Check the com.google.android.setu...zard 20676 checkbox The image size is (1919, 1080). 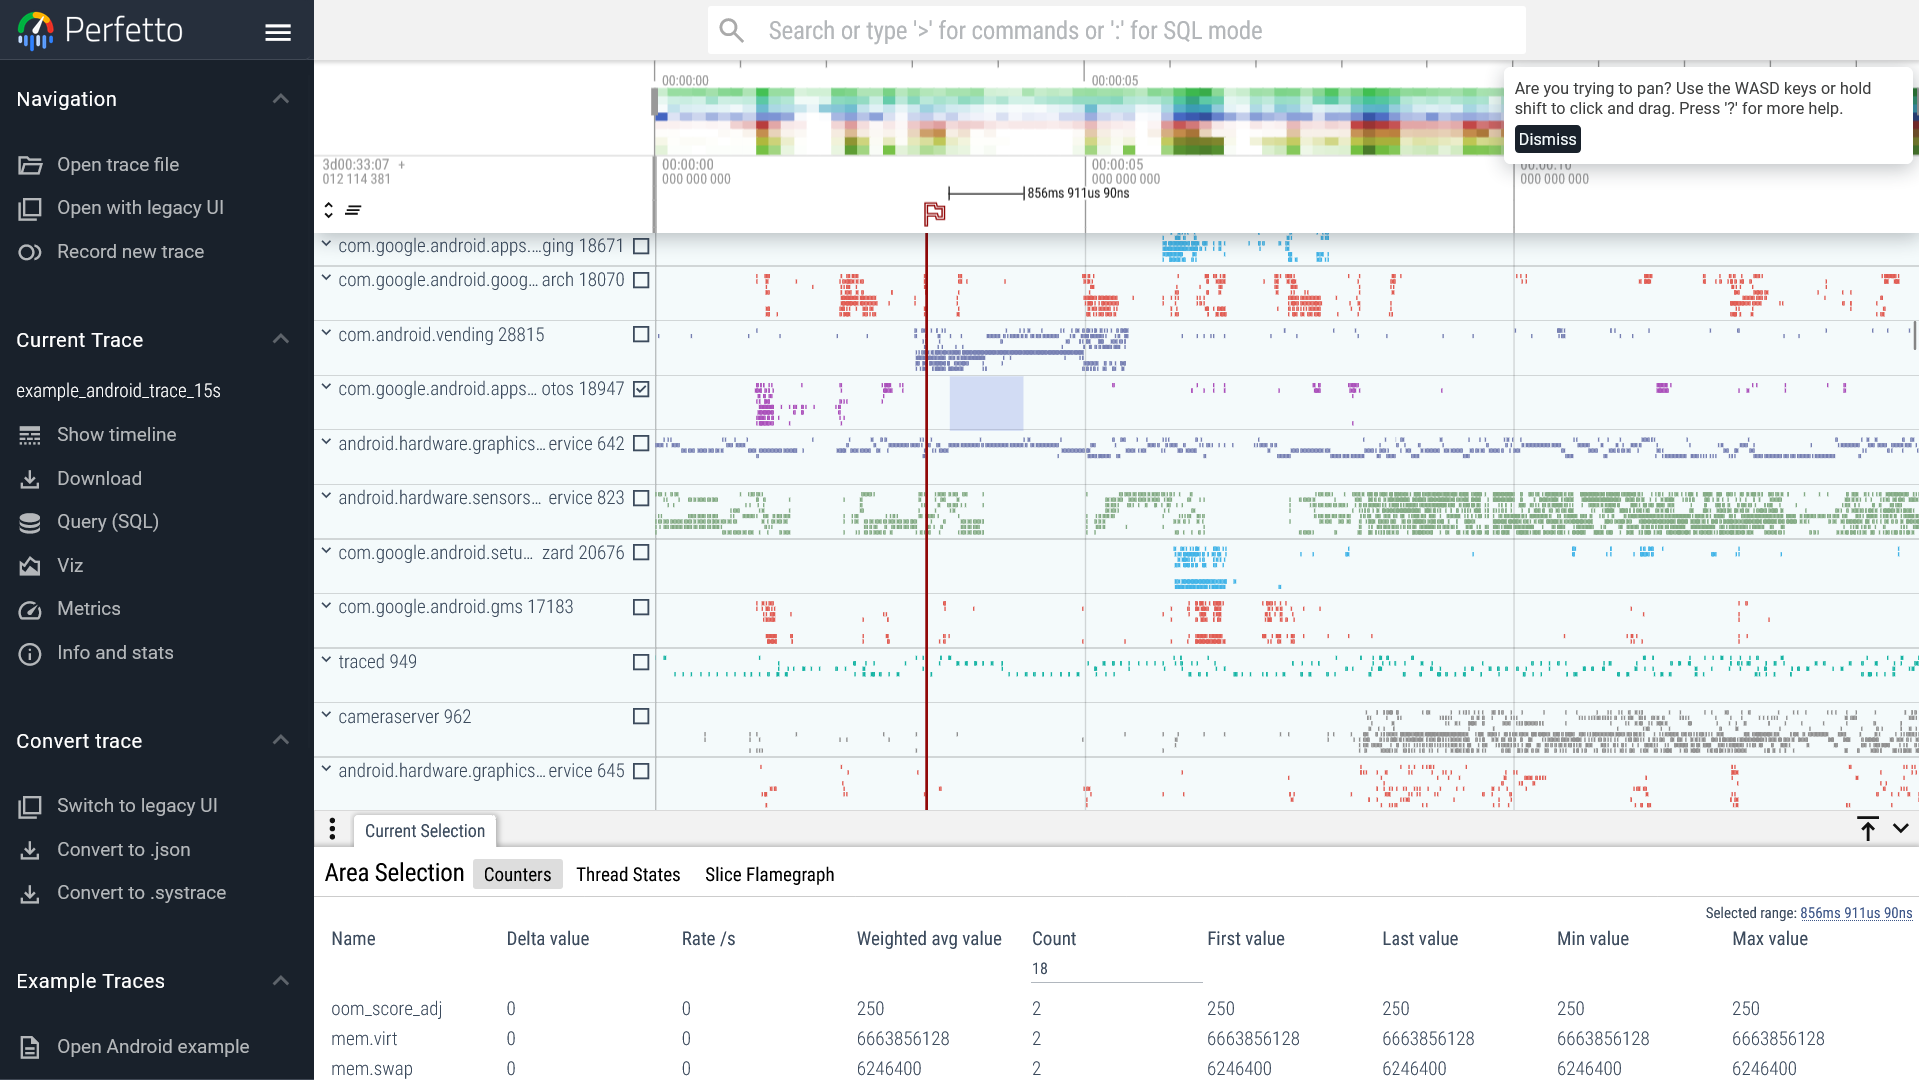click(641, 552)
